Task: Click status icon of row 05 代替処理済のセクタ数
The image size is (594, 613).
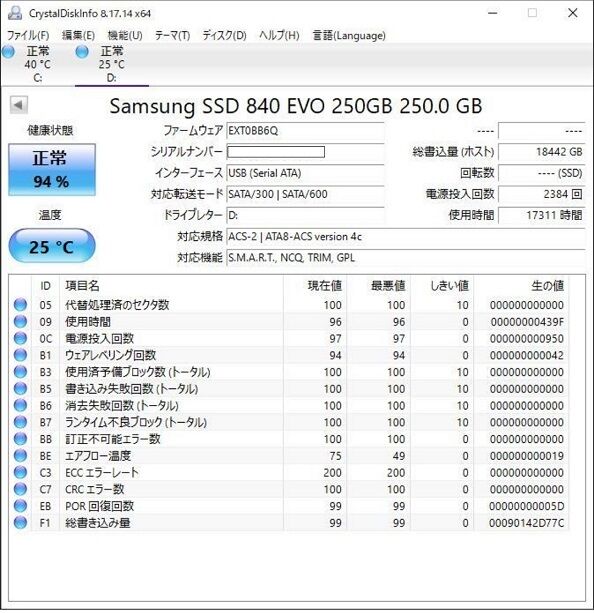Action: [20, 305]
